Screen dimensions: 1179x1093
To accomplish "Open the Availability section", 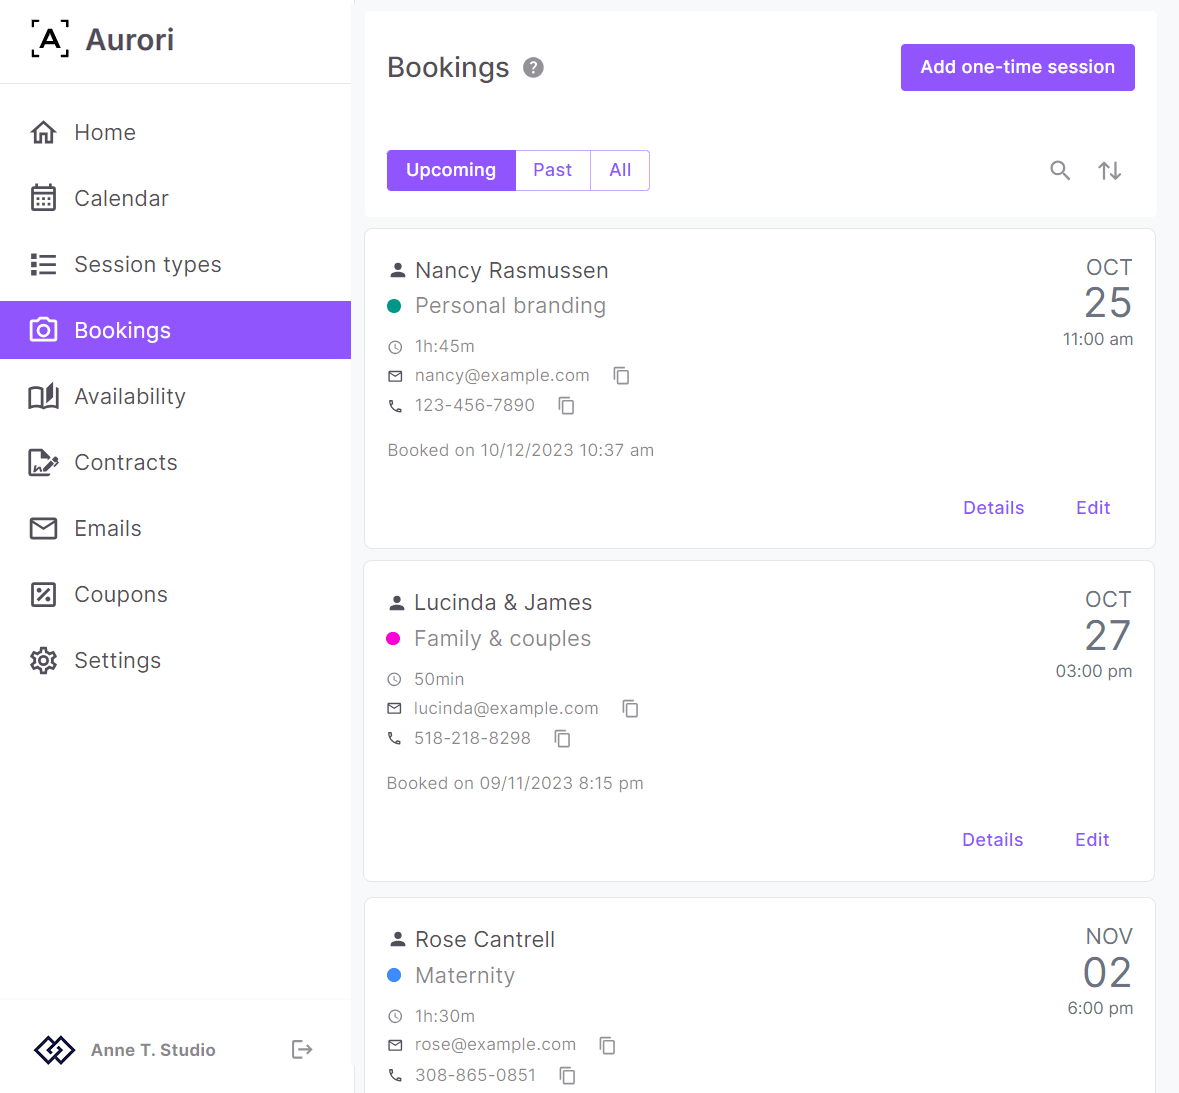I will 129,396.
